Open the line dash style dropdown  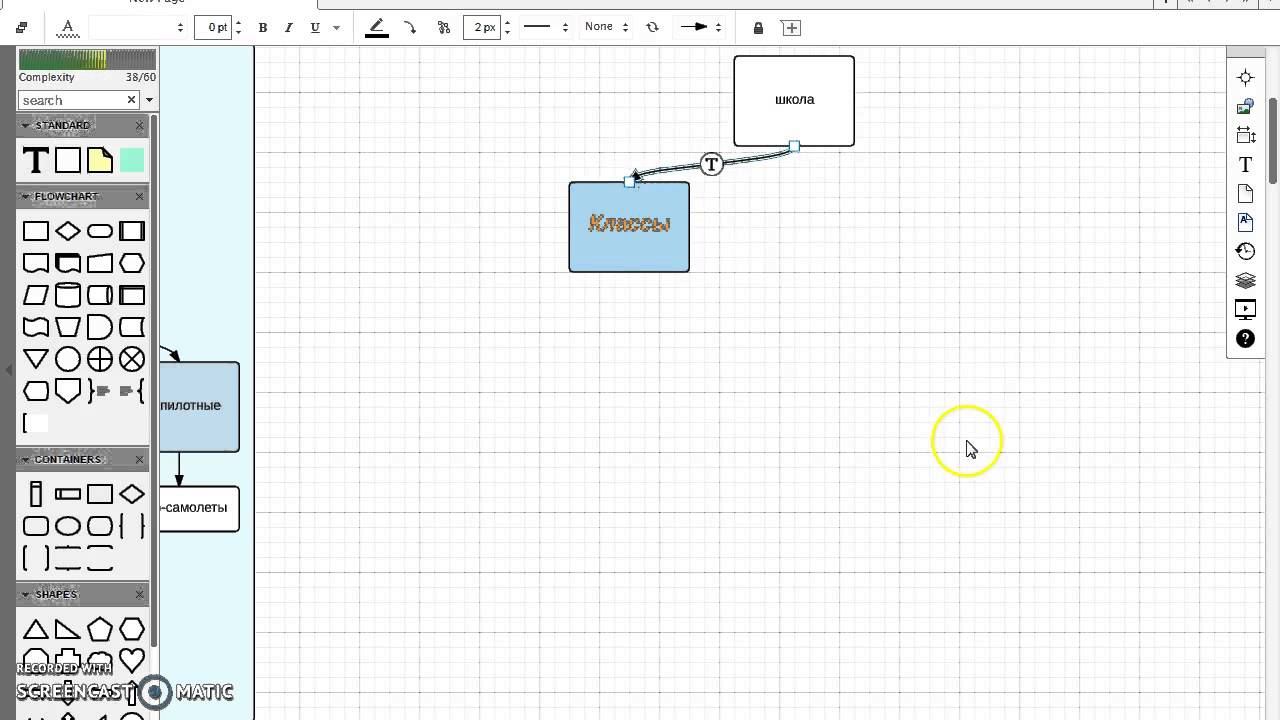coord(546,28)
